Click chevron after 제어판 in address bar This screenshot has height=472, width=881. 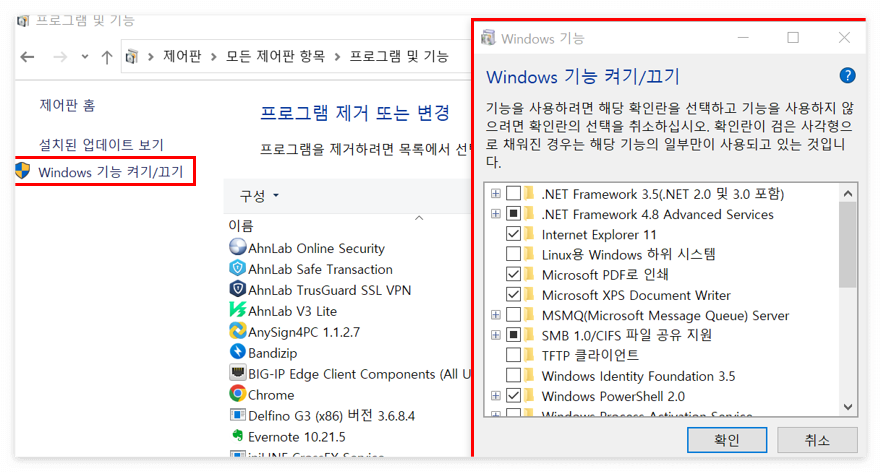pos(214,57)
